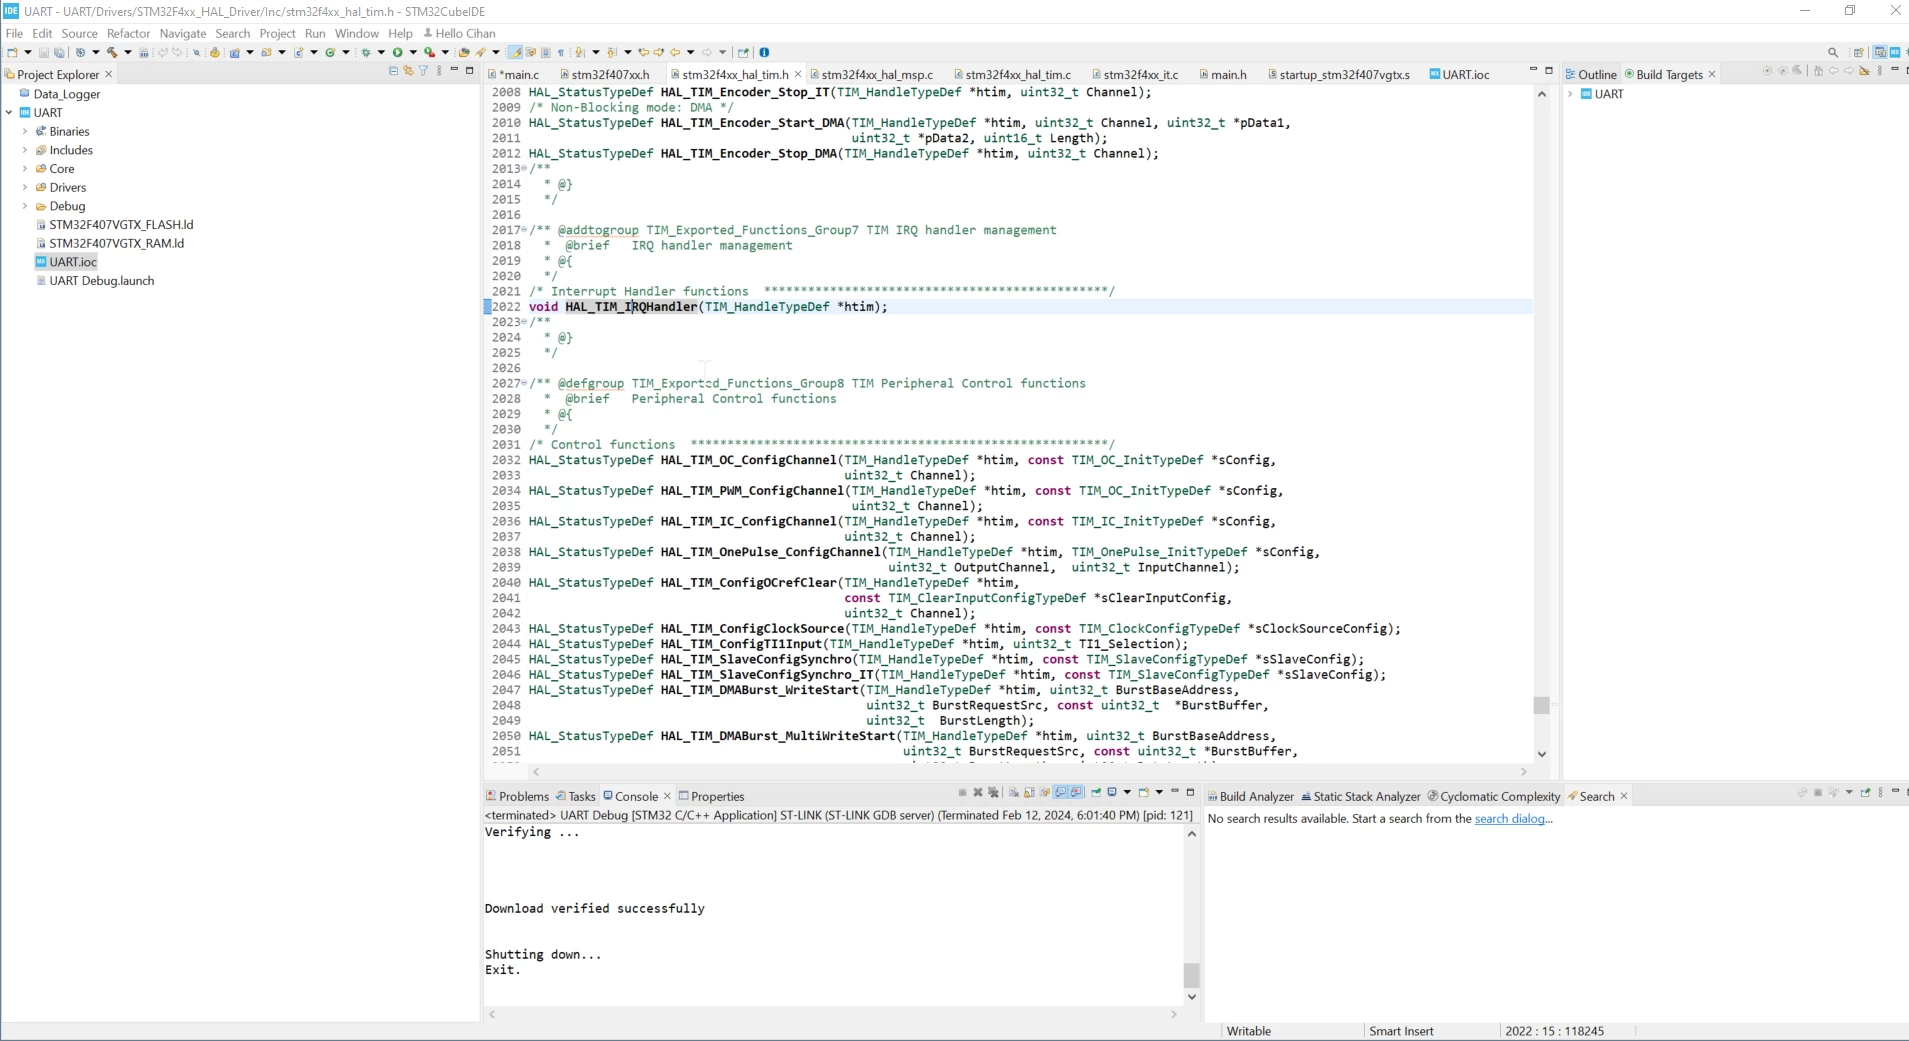This screenshot has width=1909, height=1041.
Task: Toggle Word Wrap in Console toolbar
Action: 1045,792
